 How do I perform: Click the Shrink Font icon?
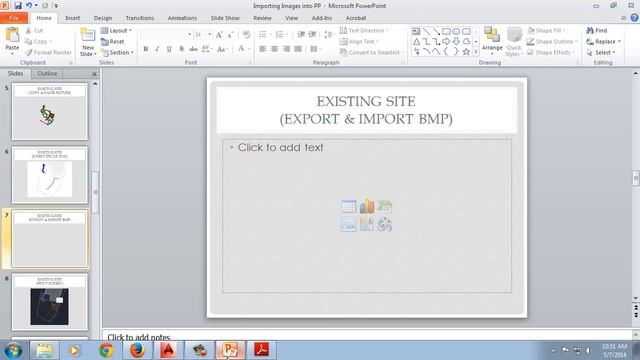tap(230, 35)
